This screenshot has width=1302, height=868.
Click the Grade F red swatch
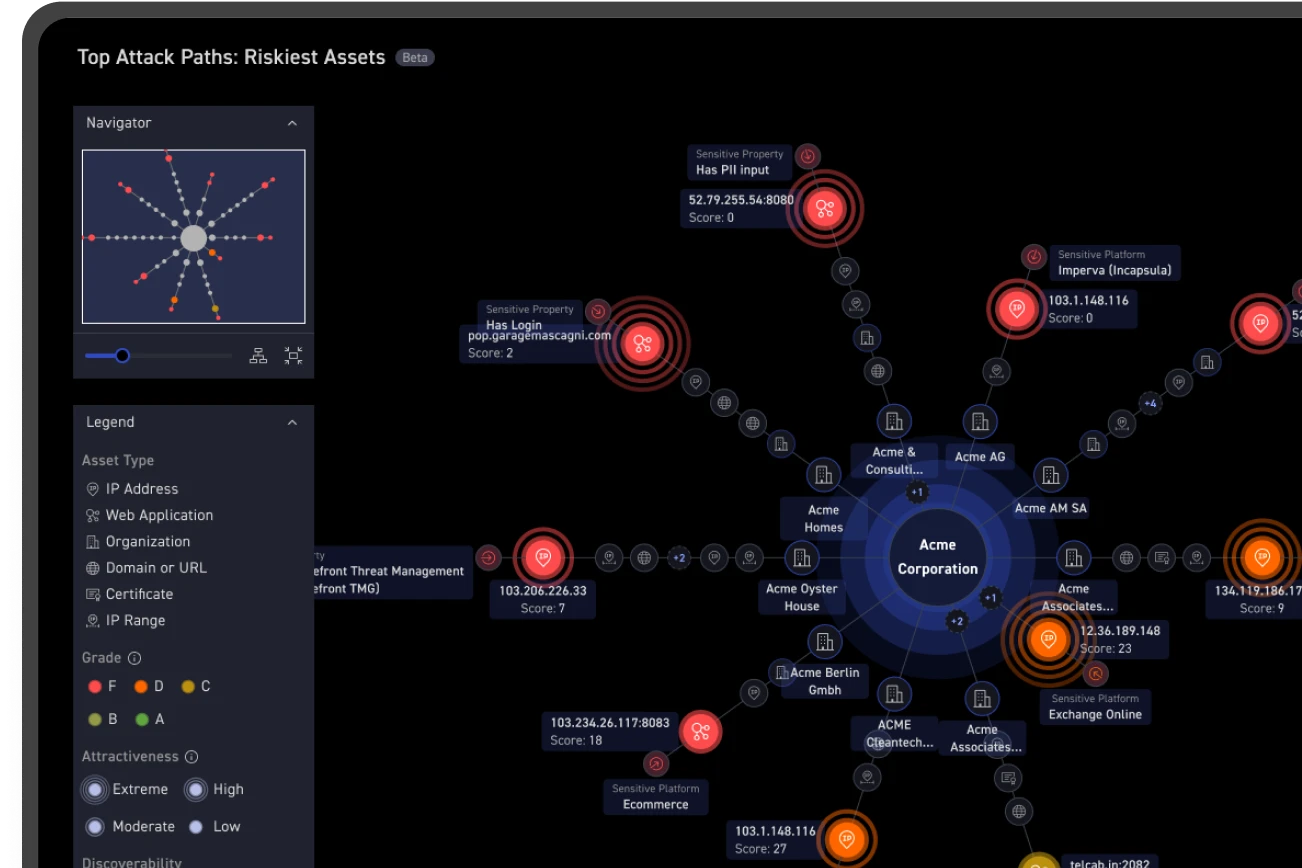coord(95,687)
